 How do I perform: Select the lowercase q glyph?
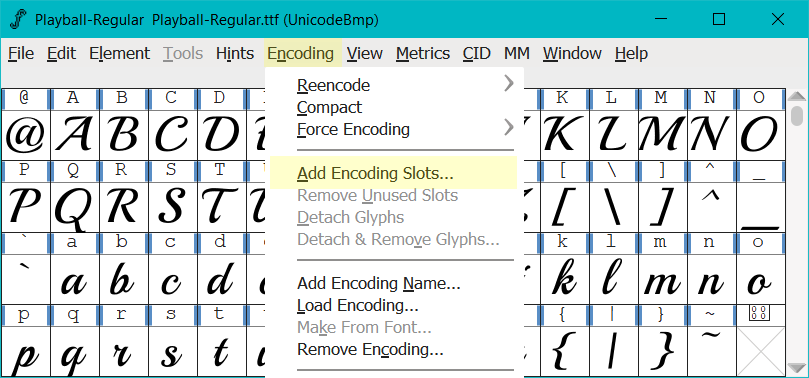pyautogui.click(x=75, y=351)
